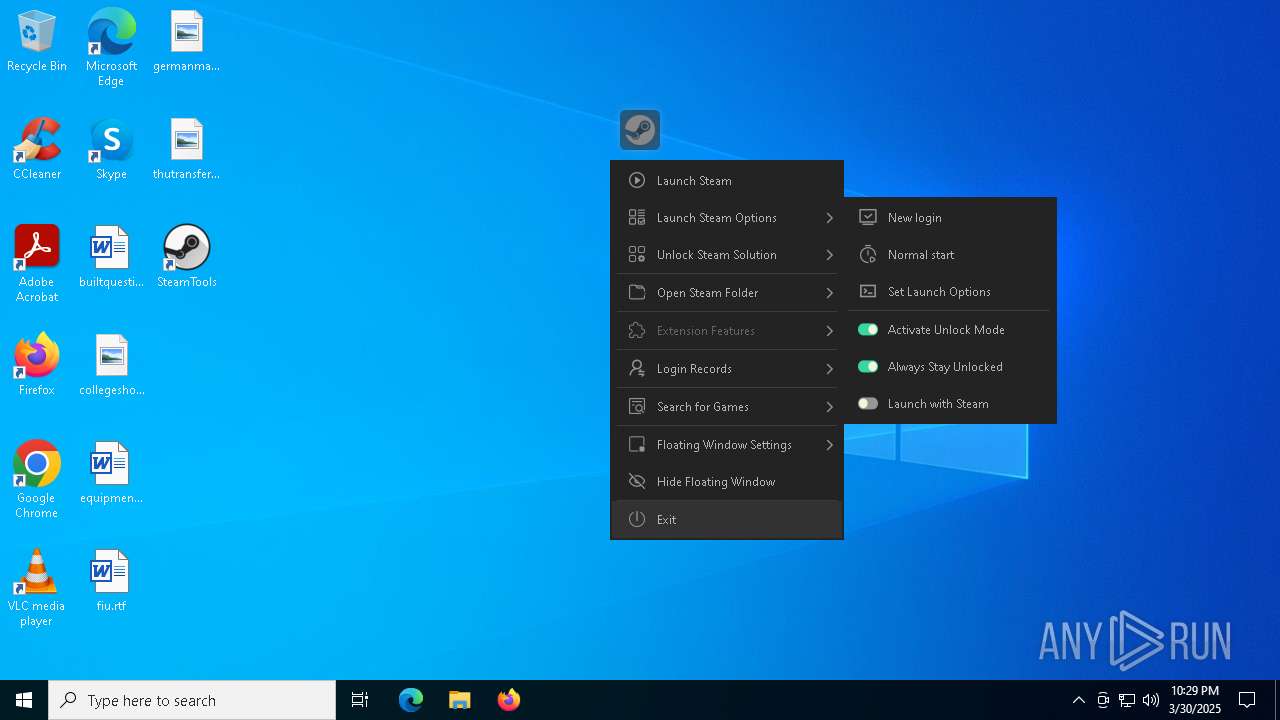The width and height of the screenshot is (1280, 720).
Task: Choose New login in the submenu
Action: (950, 218)
